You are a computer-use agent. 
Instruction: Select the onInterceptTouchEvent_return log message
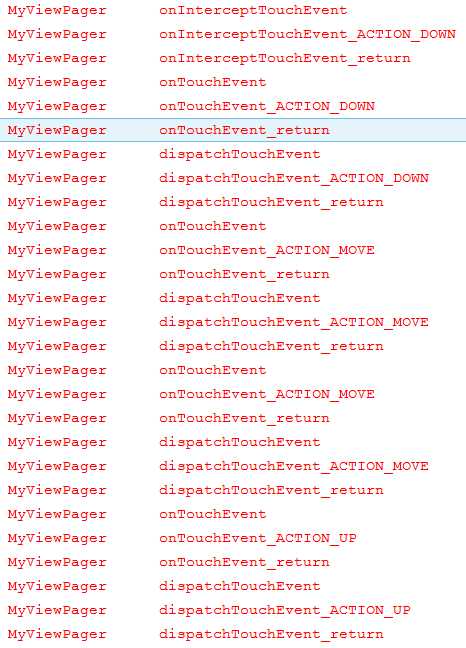pos(285,58)
